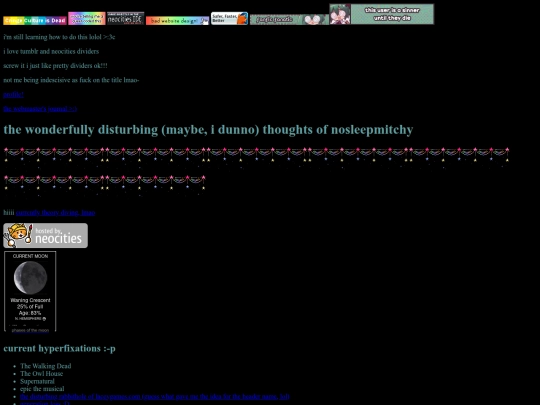This screenshot has width=540, height=405.
Task: Click the pink-purple badge beside Cringe Culture
Action: 87,19
